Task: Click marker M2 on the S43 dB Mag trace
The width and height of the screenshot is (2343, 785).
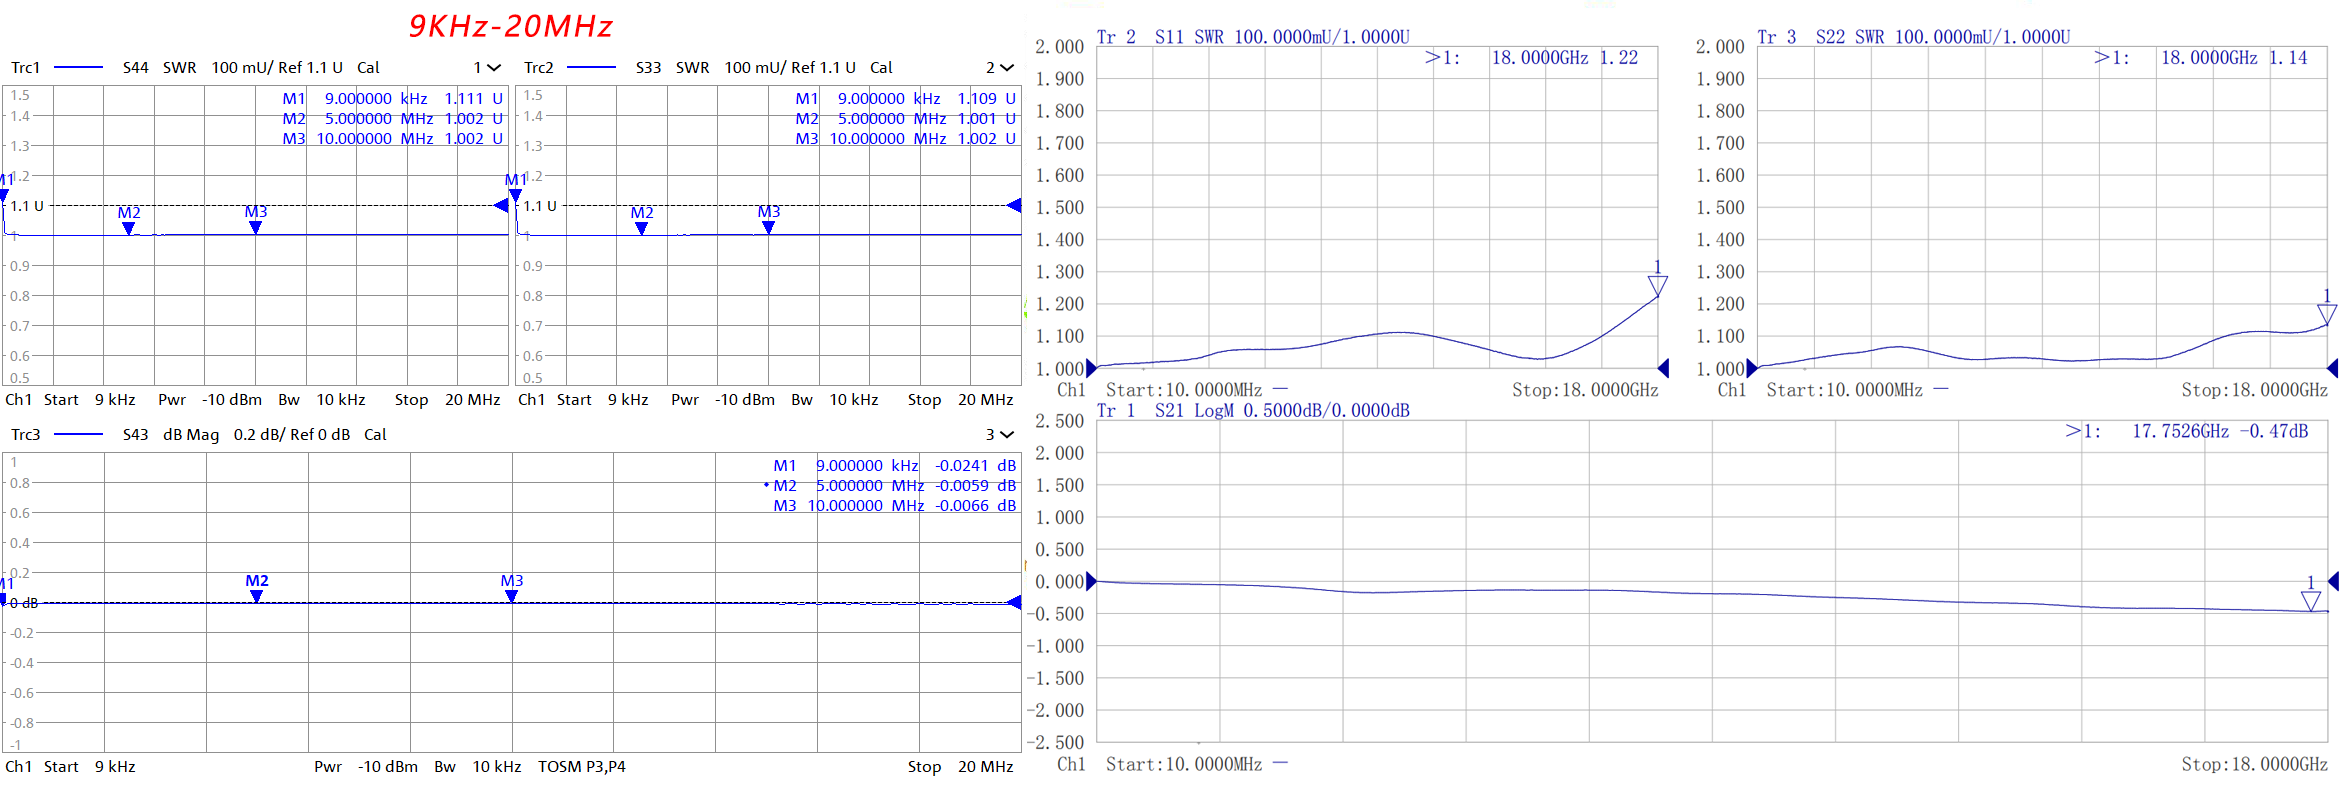Action: (257, 595)
